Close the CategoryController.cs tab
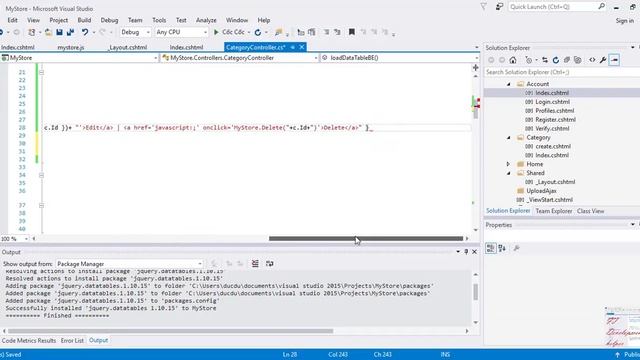This screenshot has width=640, height=360. pyautogui.click(x=302, y=47)
